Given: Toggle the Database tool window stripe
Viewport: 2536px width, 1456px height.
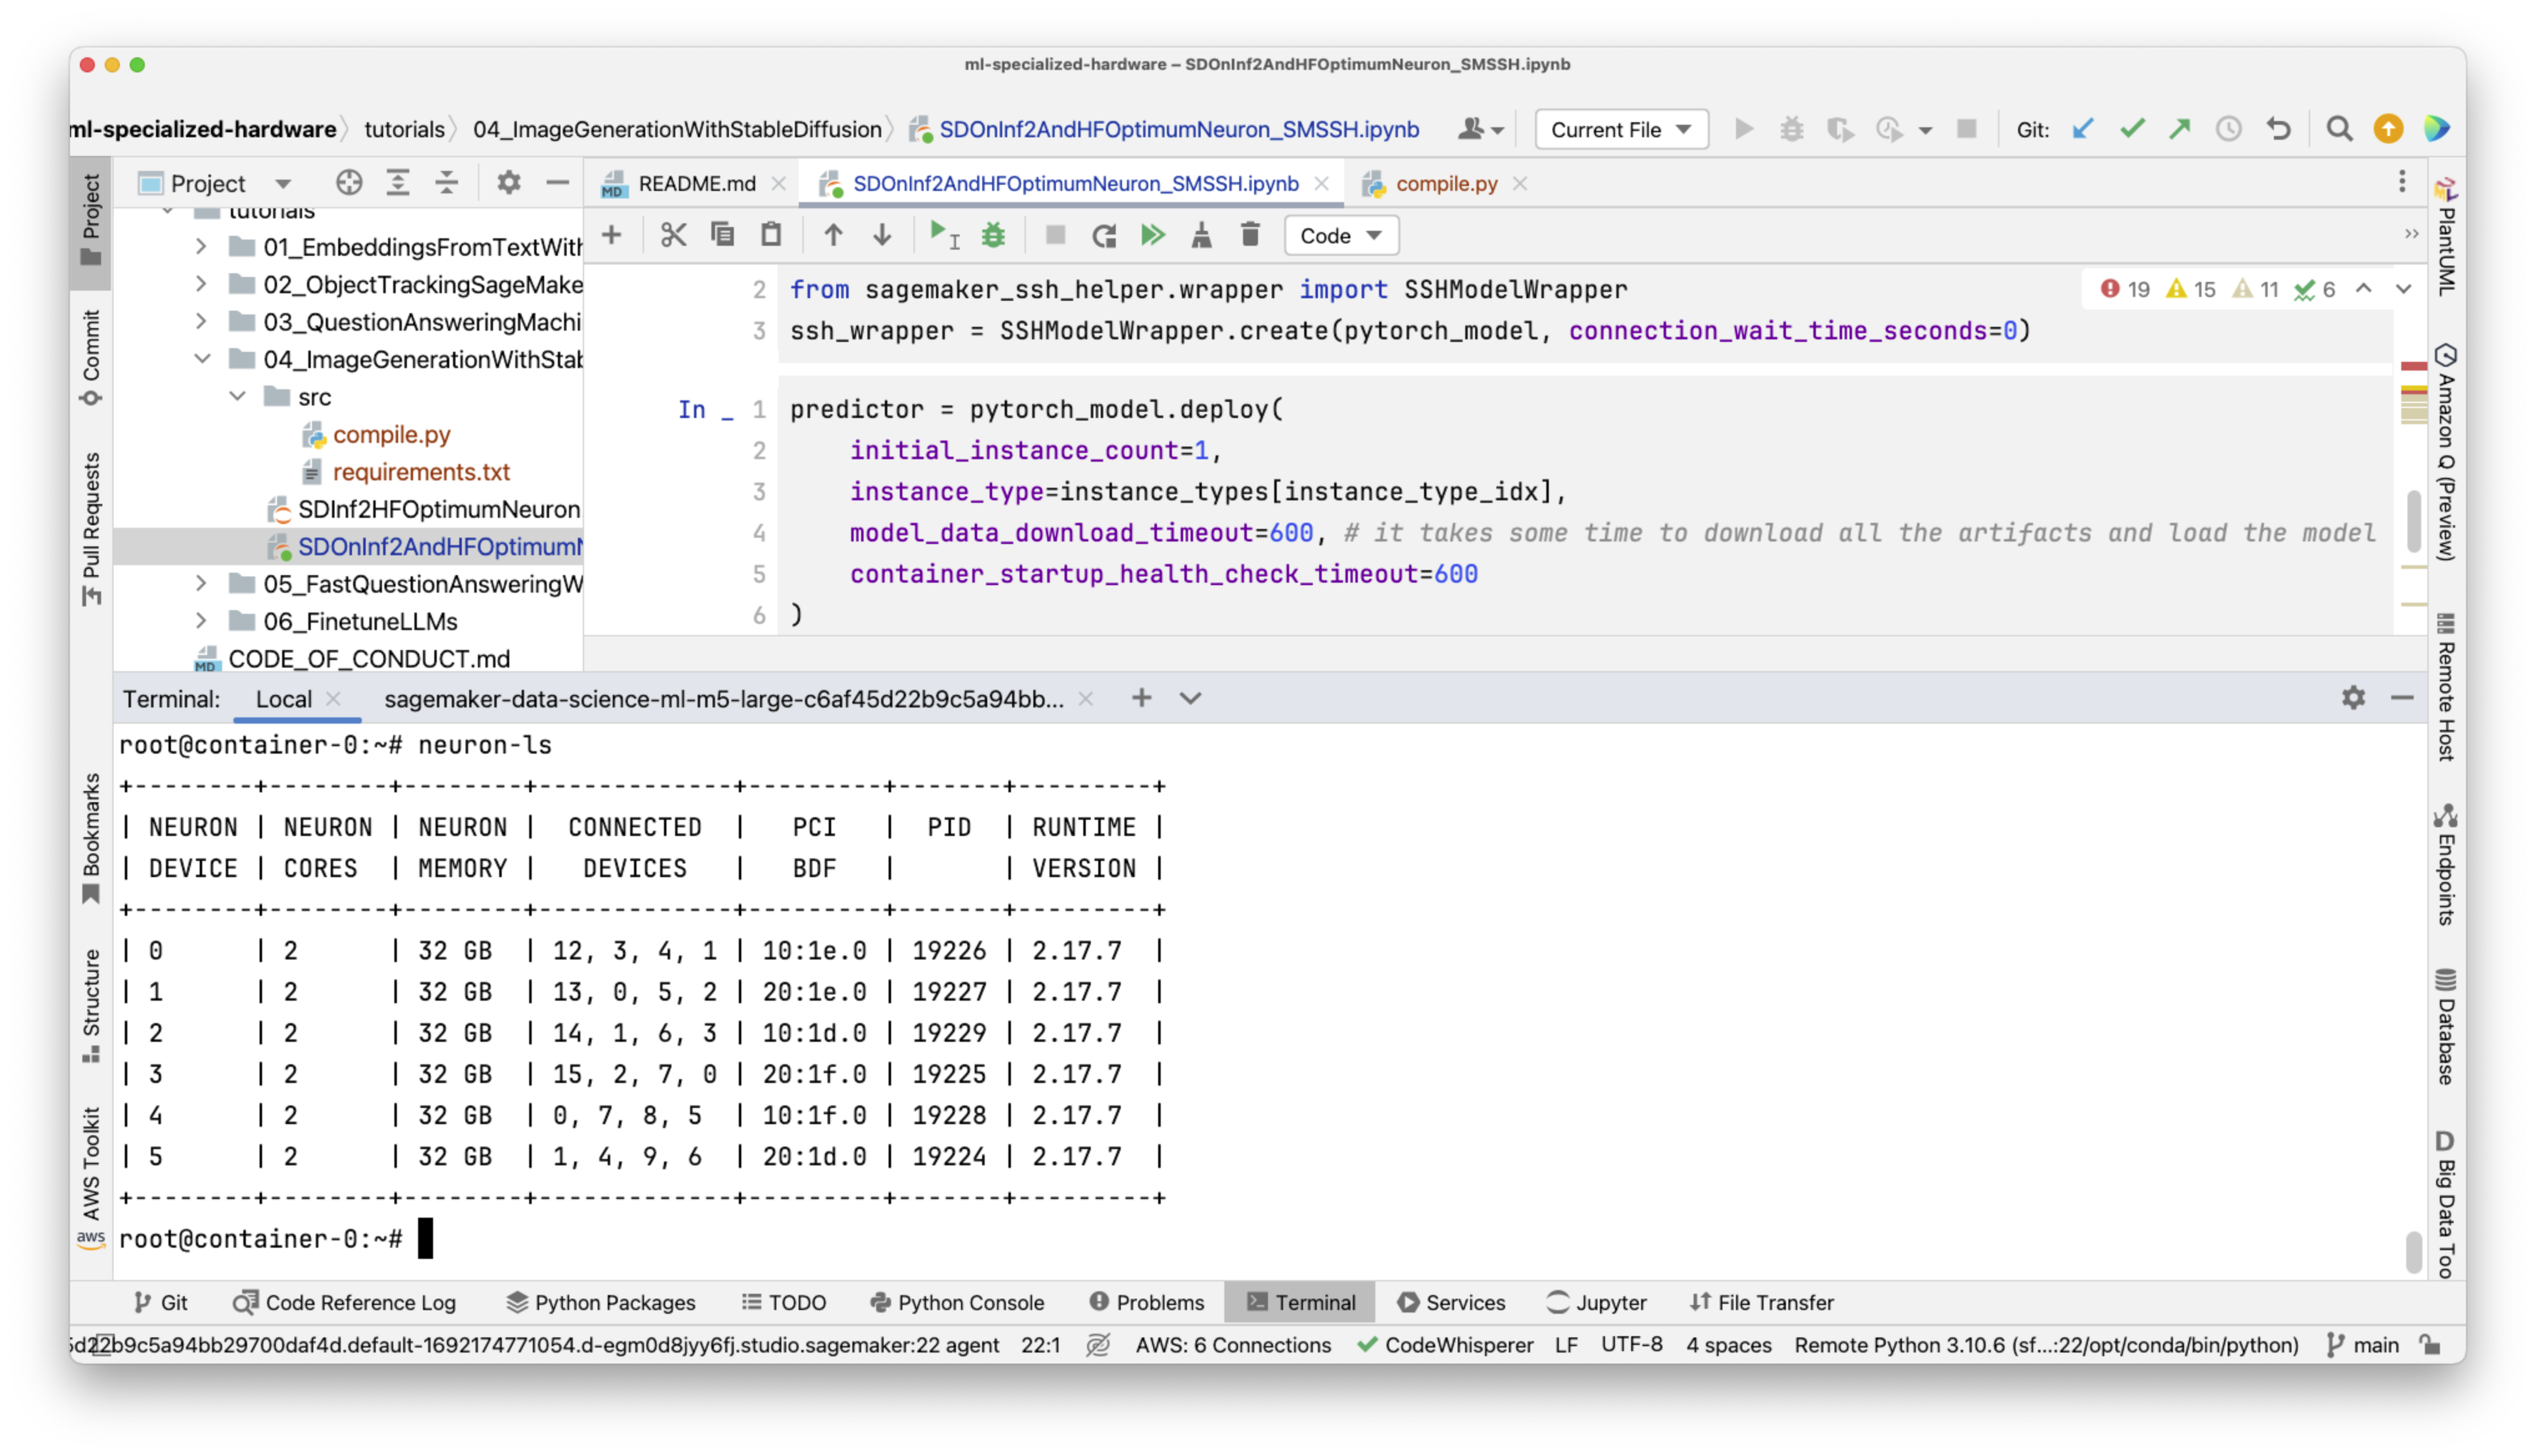Looking at the screenshot, I should pos(2445,1026).
